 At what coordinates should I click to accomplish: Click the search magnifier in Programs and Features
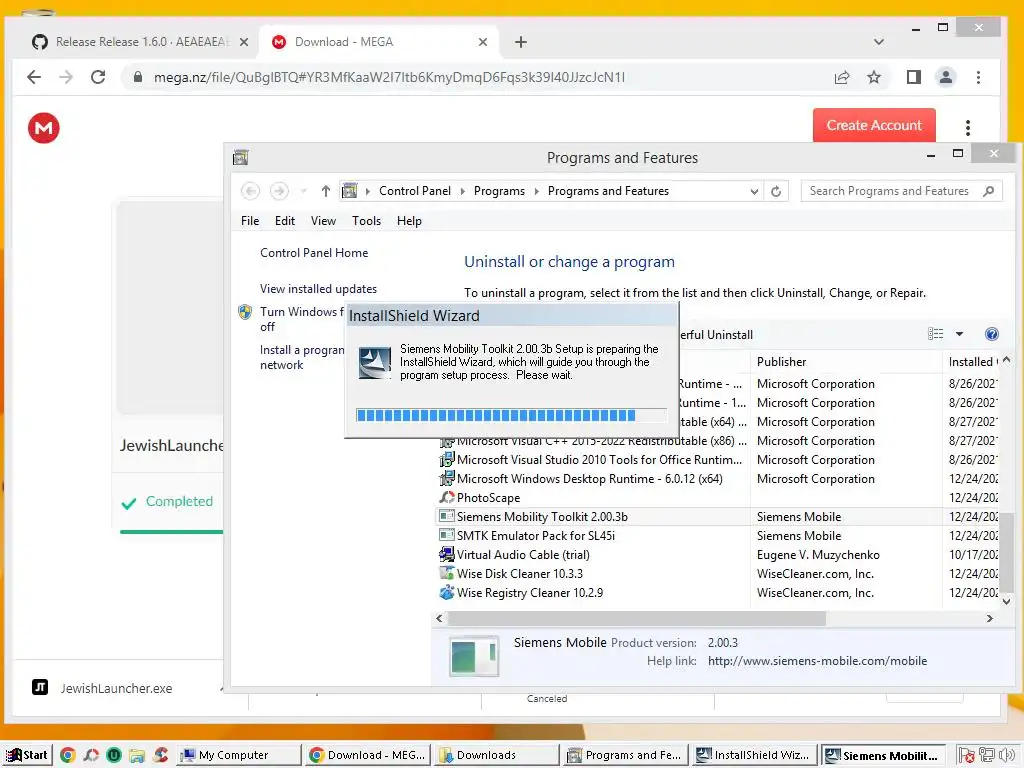(989, 191)
